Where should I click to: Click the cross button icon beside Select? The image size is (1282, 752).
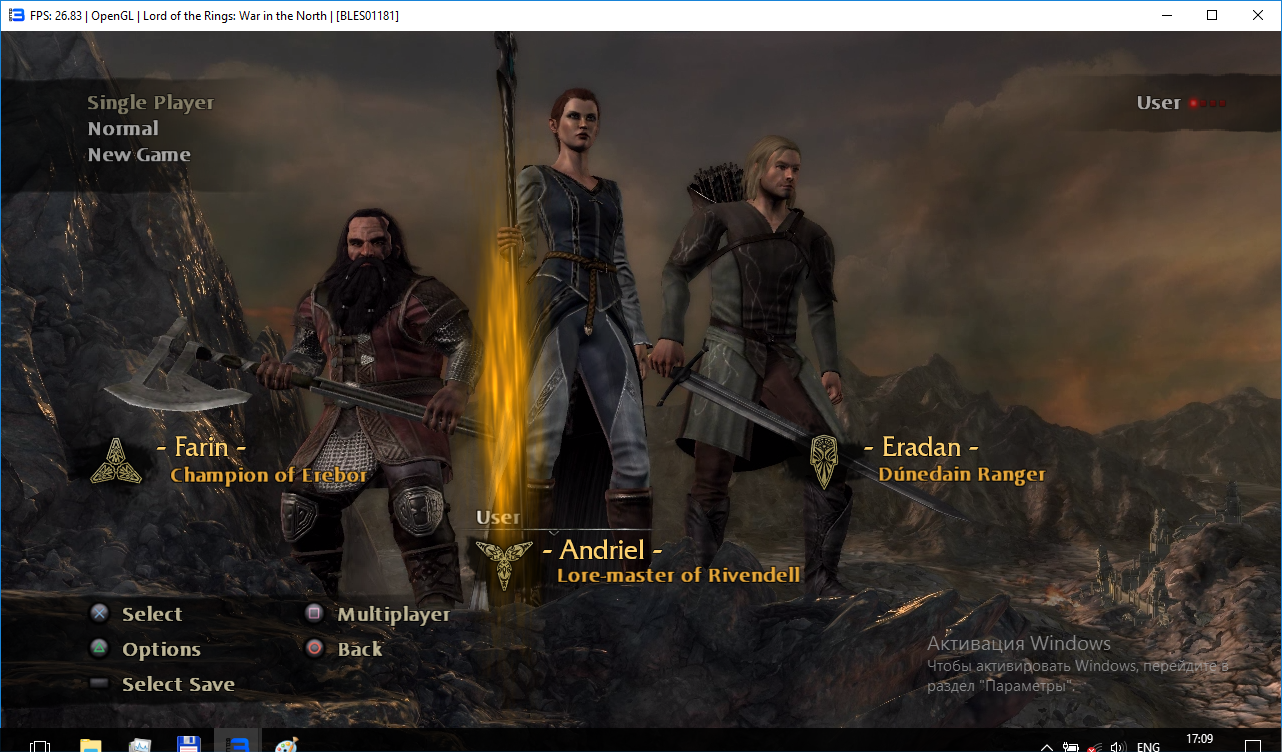99,614
